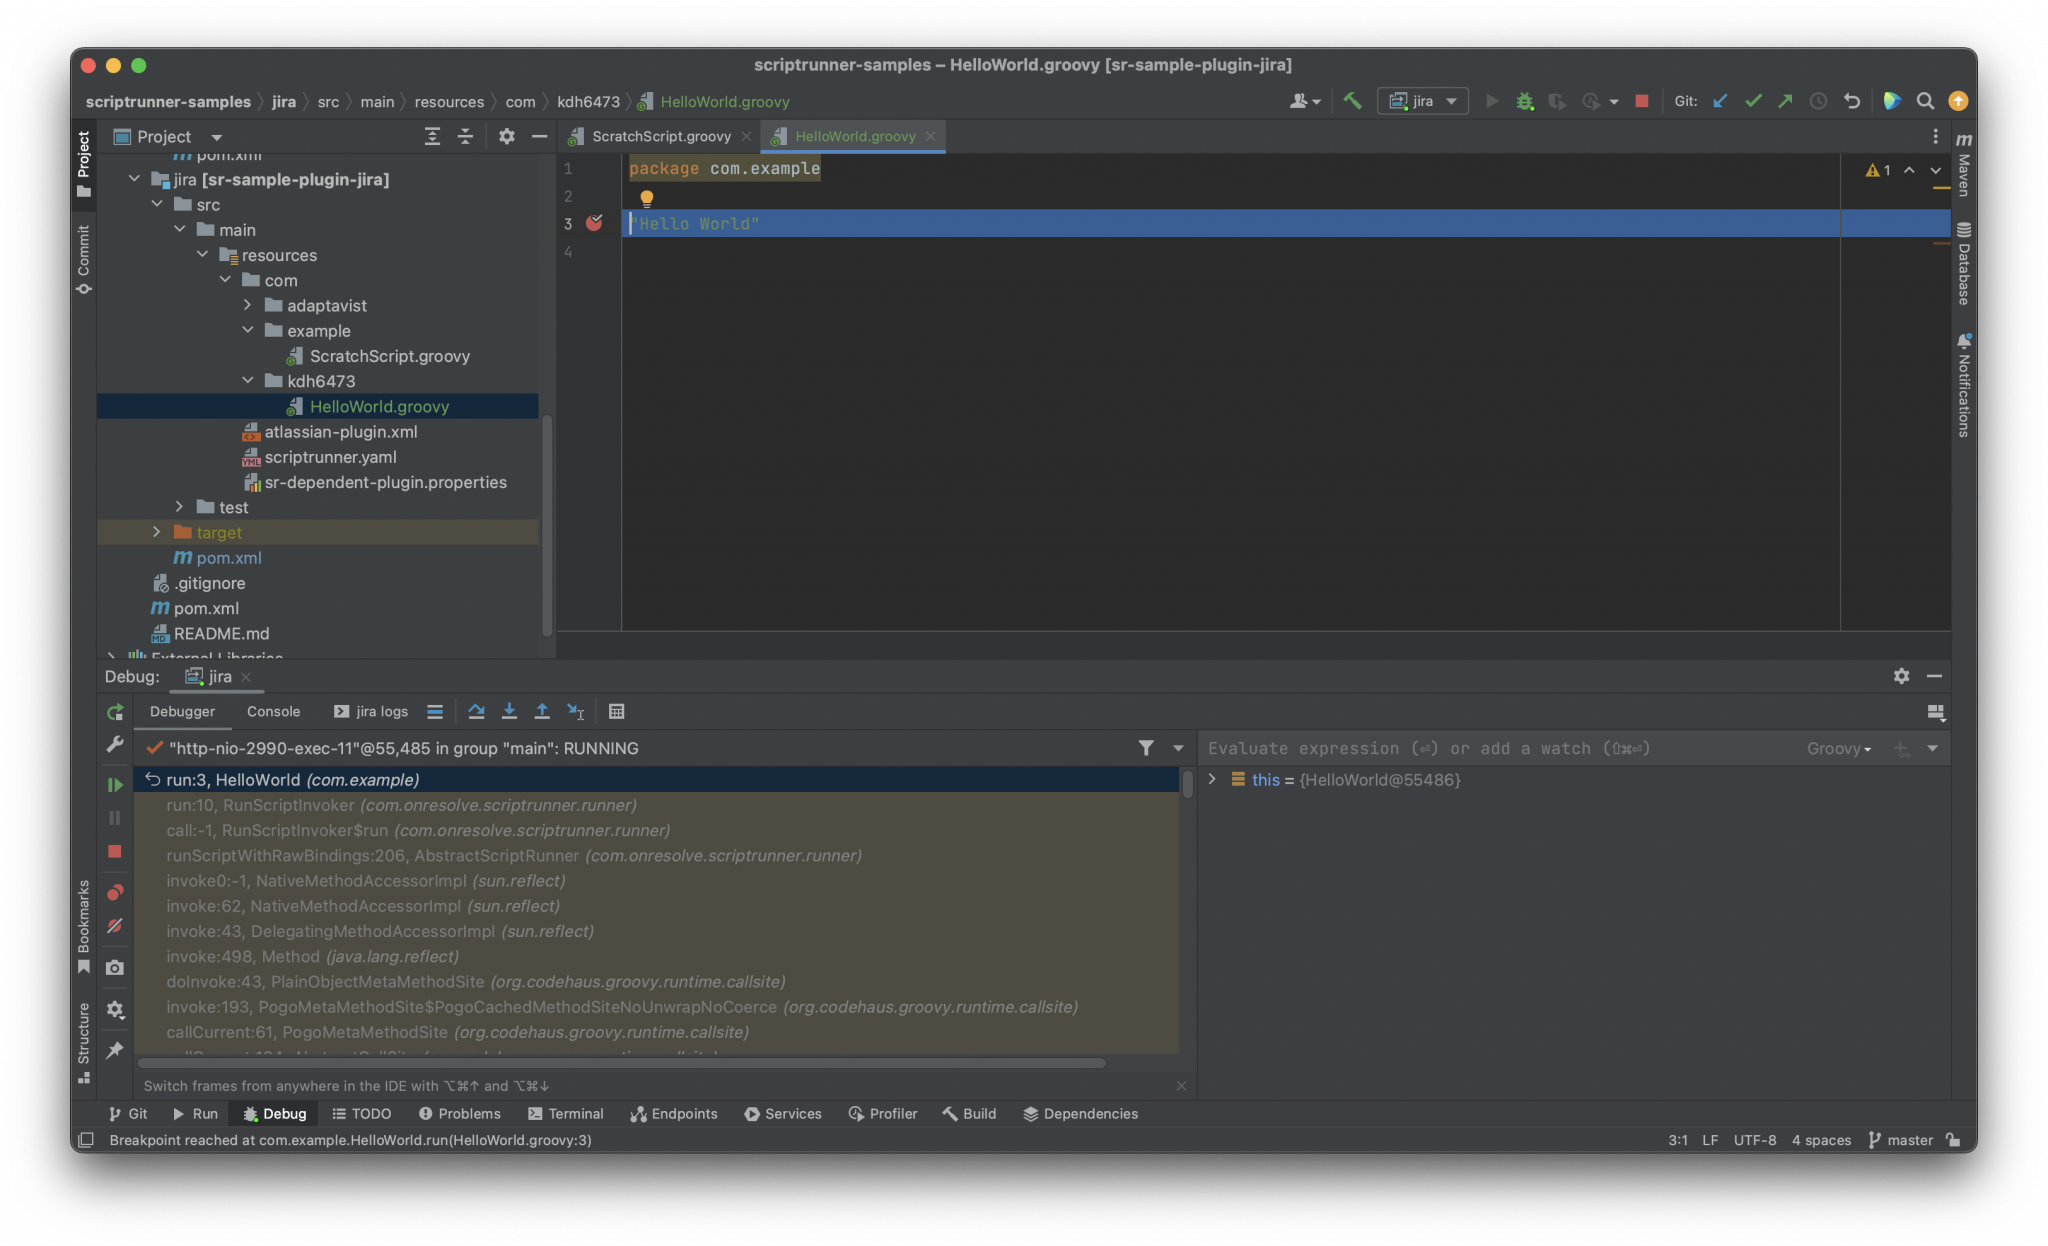
Task: Click the Rerun jira debug icon
Action: pyautogui.click(x=115, y=712)
